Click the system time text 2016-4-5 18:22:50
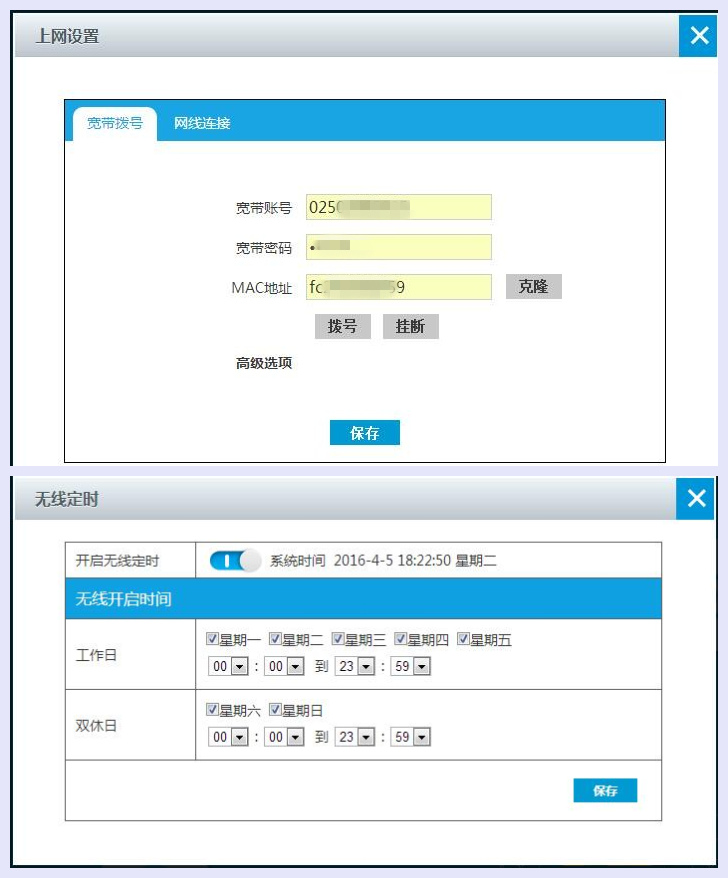Image resolution: width=728 pixels, height=878 pixels. point(392,561)
